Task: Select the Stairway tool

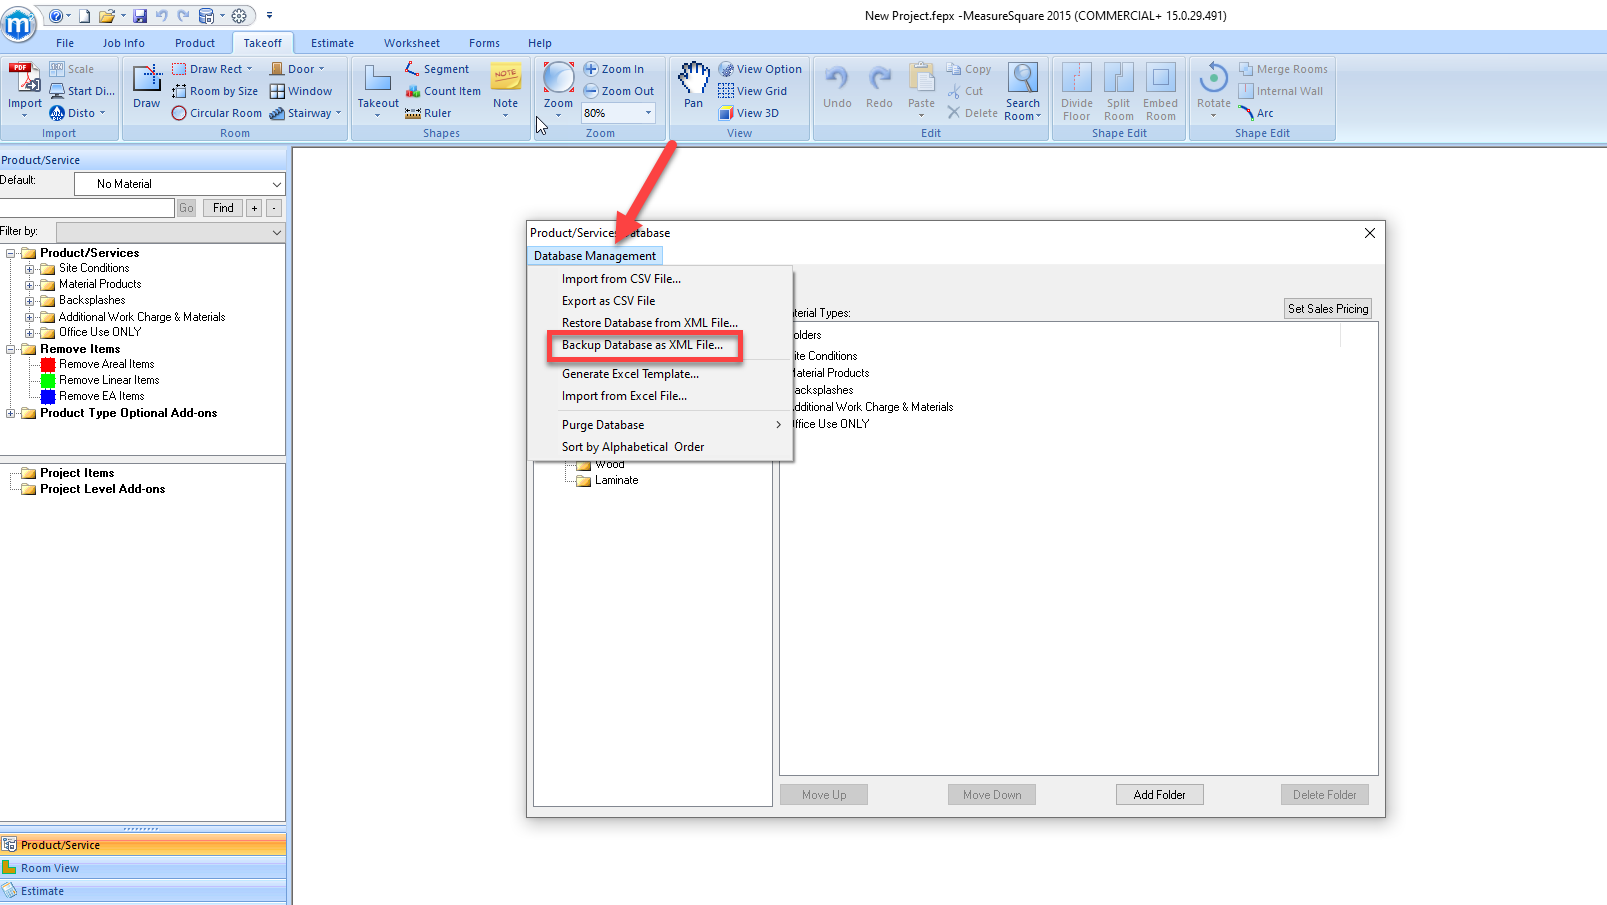Action: click(305, 113)
